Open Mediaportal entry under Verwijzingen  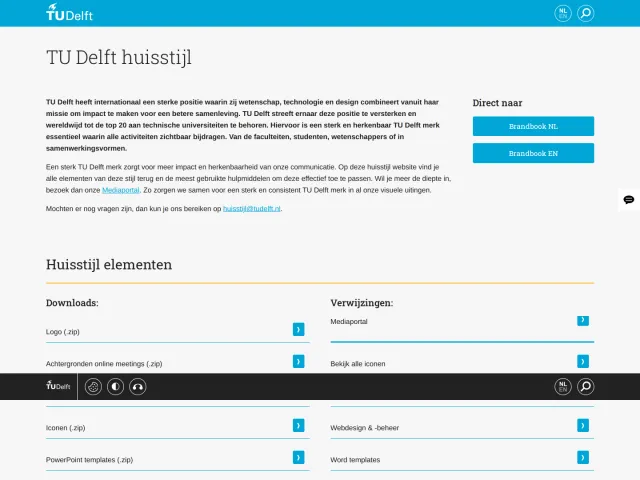pos(349,322)
